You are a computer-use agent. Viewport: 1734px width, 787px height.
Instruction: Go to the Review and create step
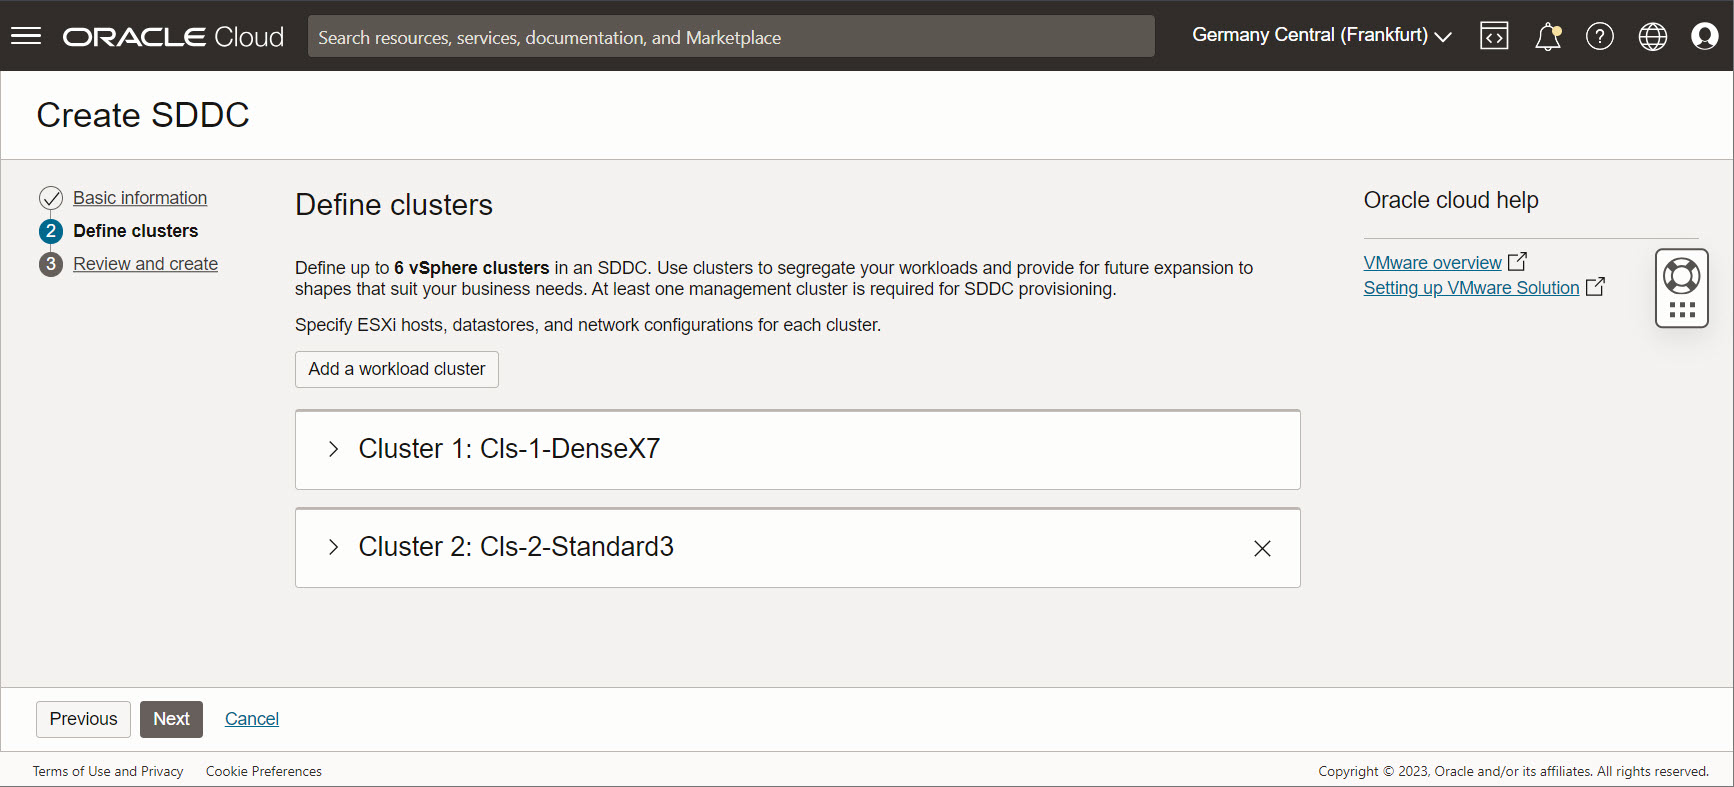point(145,264)
